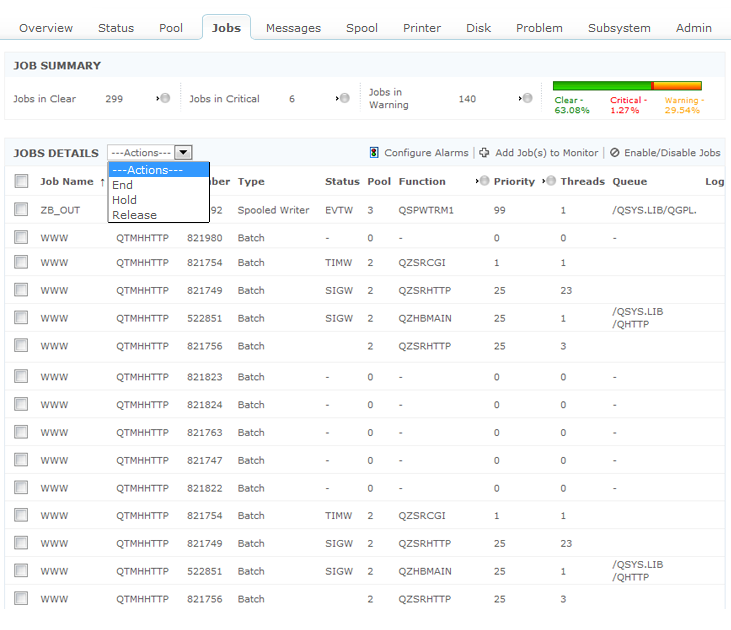Click the alarm icon beside Jobs in Critical

pos(344,99)
